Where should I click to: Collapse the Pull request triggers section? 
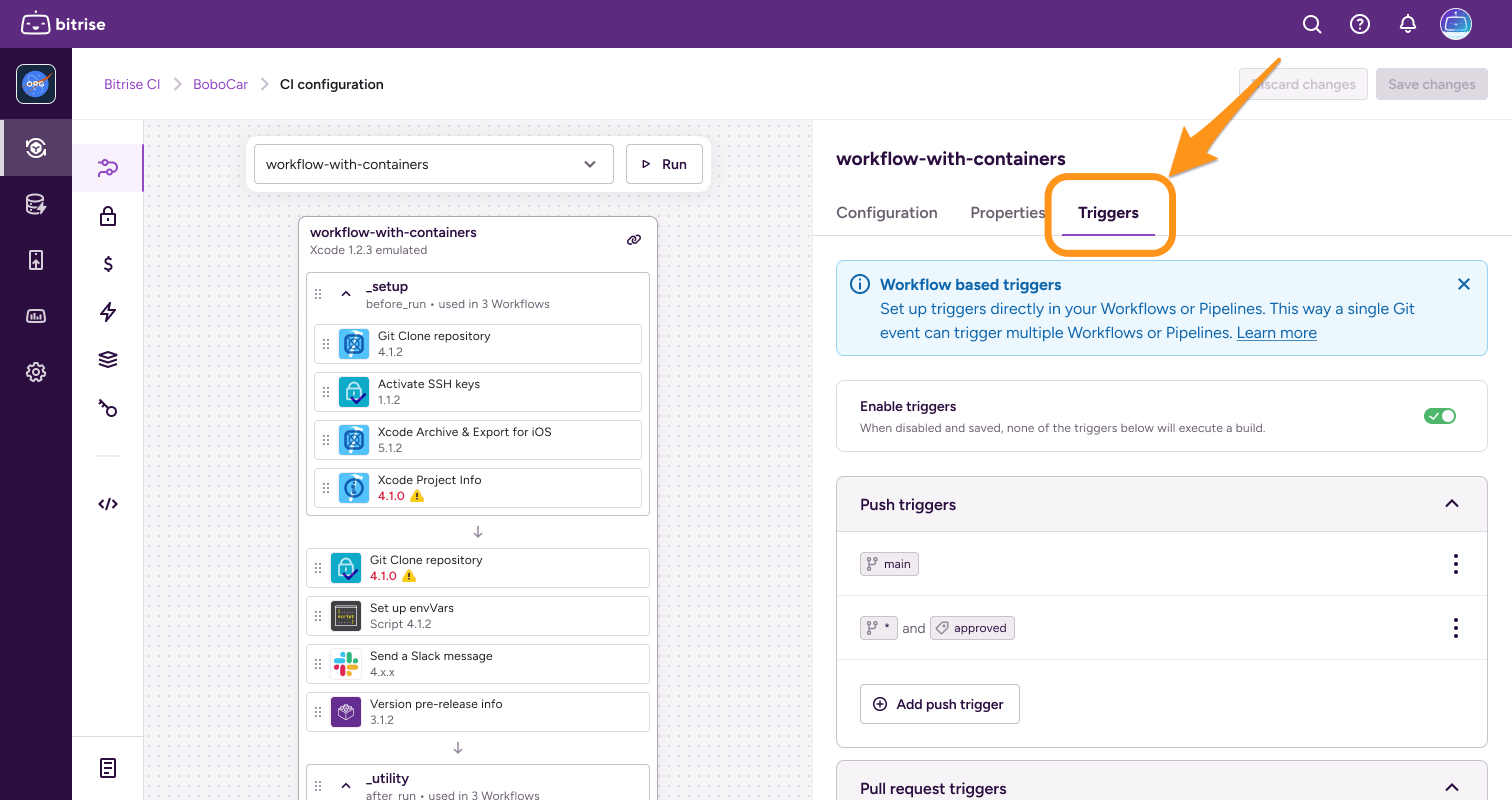pyautogui.click(x=1452, y=788)
